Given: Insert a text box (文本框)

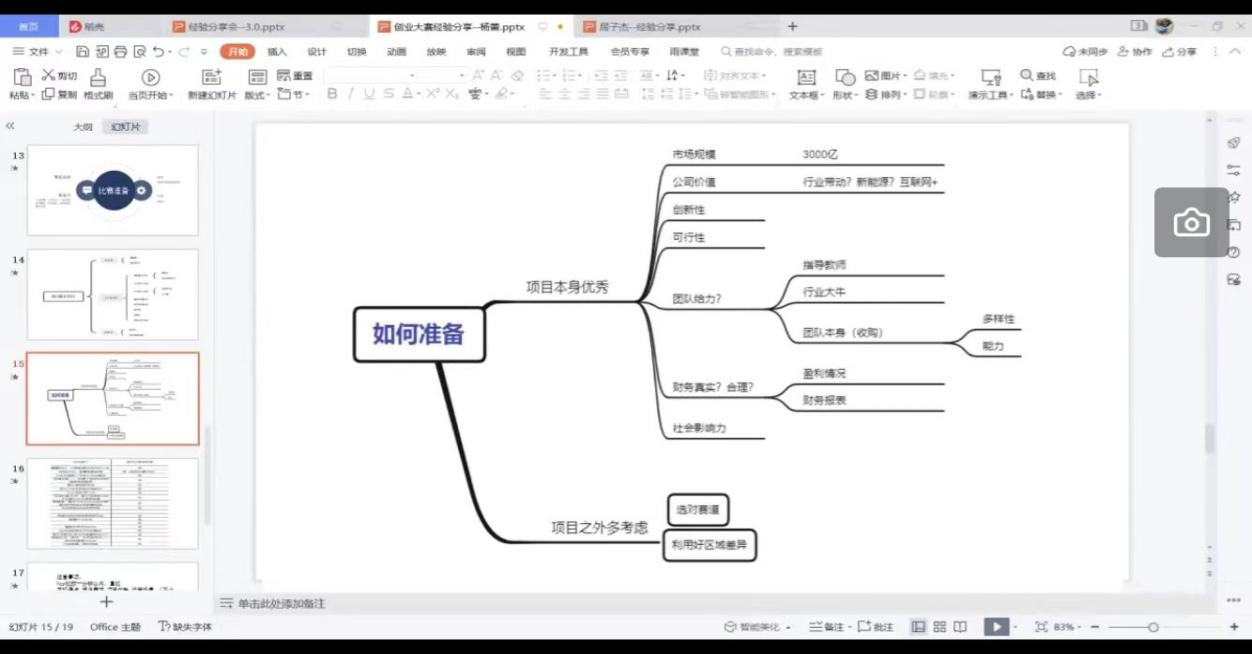Looking at the screenshot, I should [x=806, y=78].
